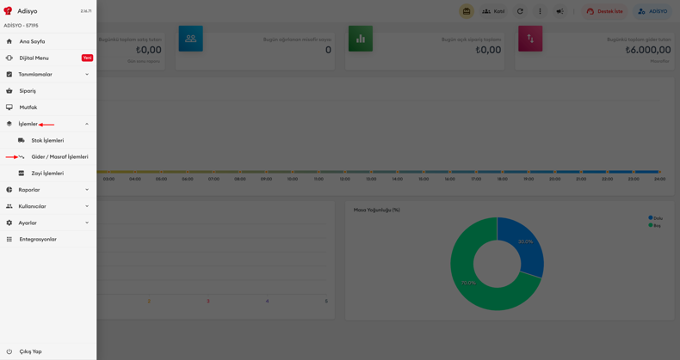This screenshot has height=360, width=680.
Task: Click the Stok İşlemleri truck icon
Action: click(x=21, y=141)
